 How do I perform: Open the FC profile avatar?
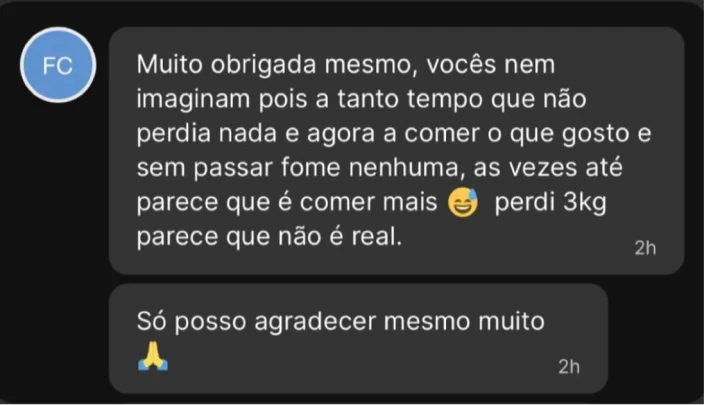[58, 65]
